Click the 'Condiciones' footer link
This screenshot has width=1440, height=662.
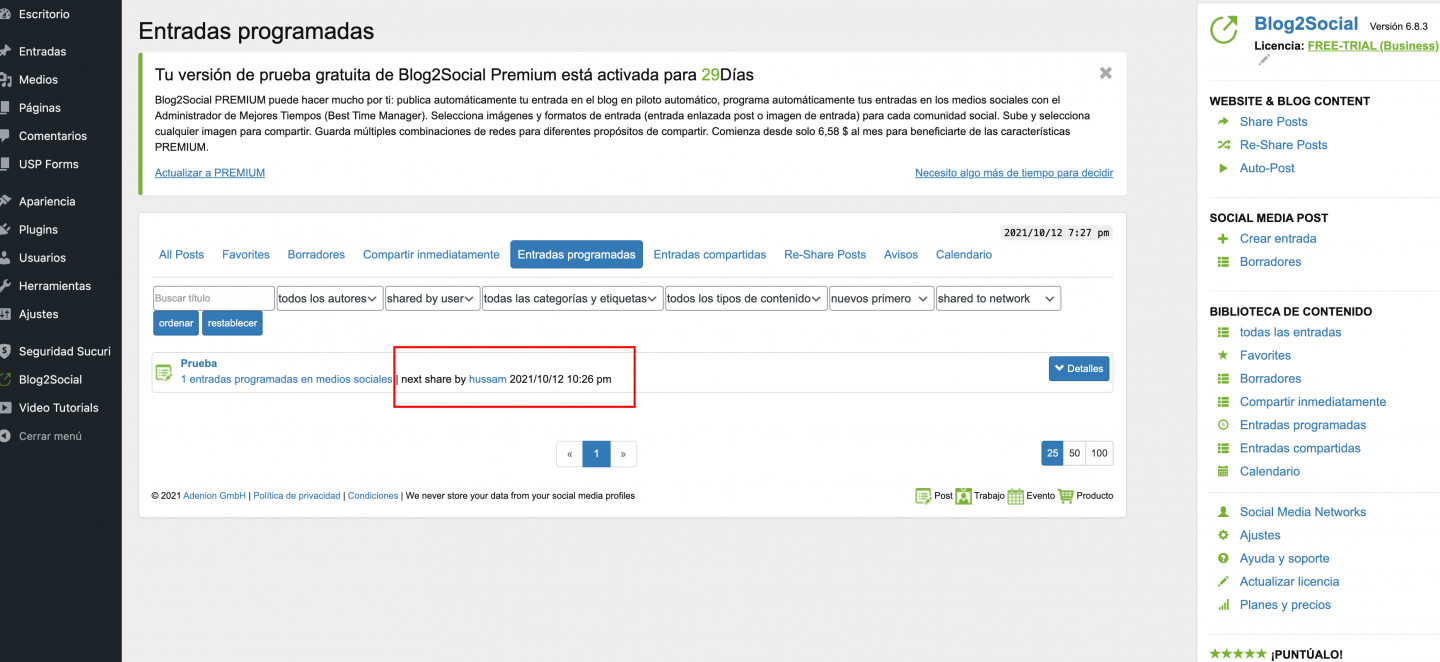[373, 496]
